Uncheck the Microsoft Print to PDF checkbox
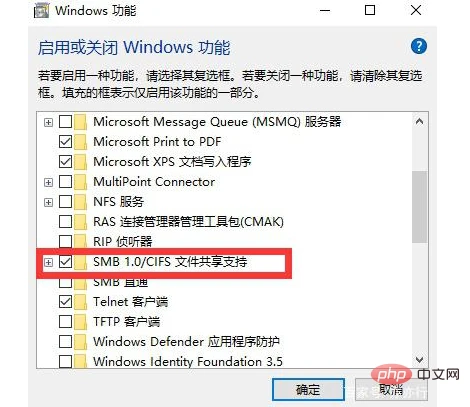This screenshot has width=470, height=407. click(65, 142)
